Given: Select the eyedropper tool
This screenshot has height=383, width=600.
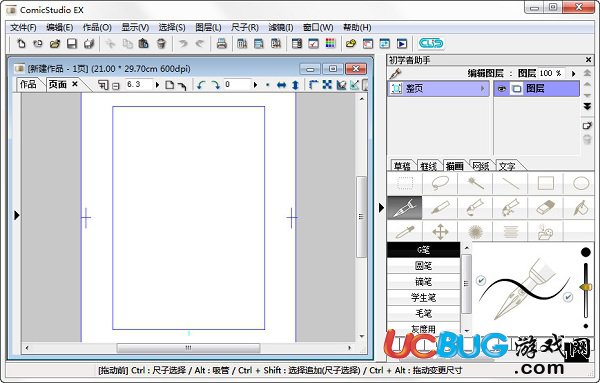Looking at the screenshot, I should [x=405, y=231].
